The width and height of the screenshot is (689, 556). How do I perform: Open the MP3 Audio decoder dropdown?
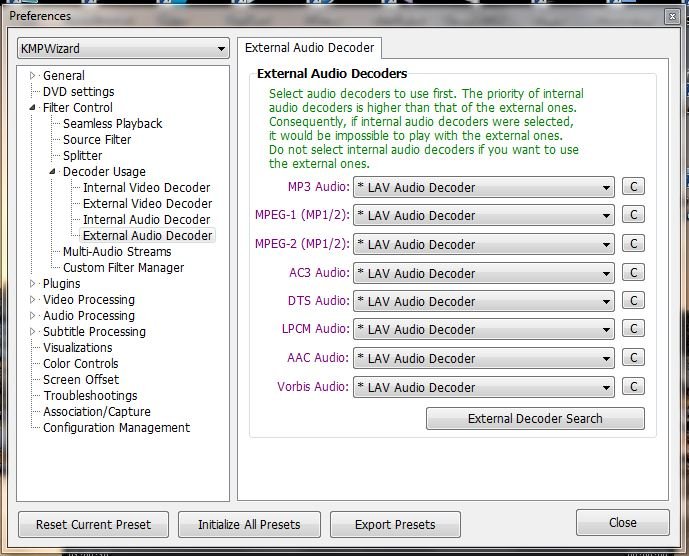(484, 187)
